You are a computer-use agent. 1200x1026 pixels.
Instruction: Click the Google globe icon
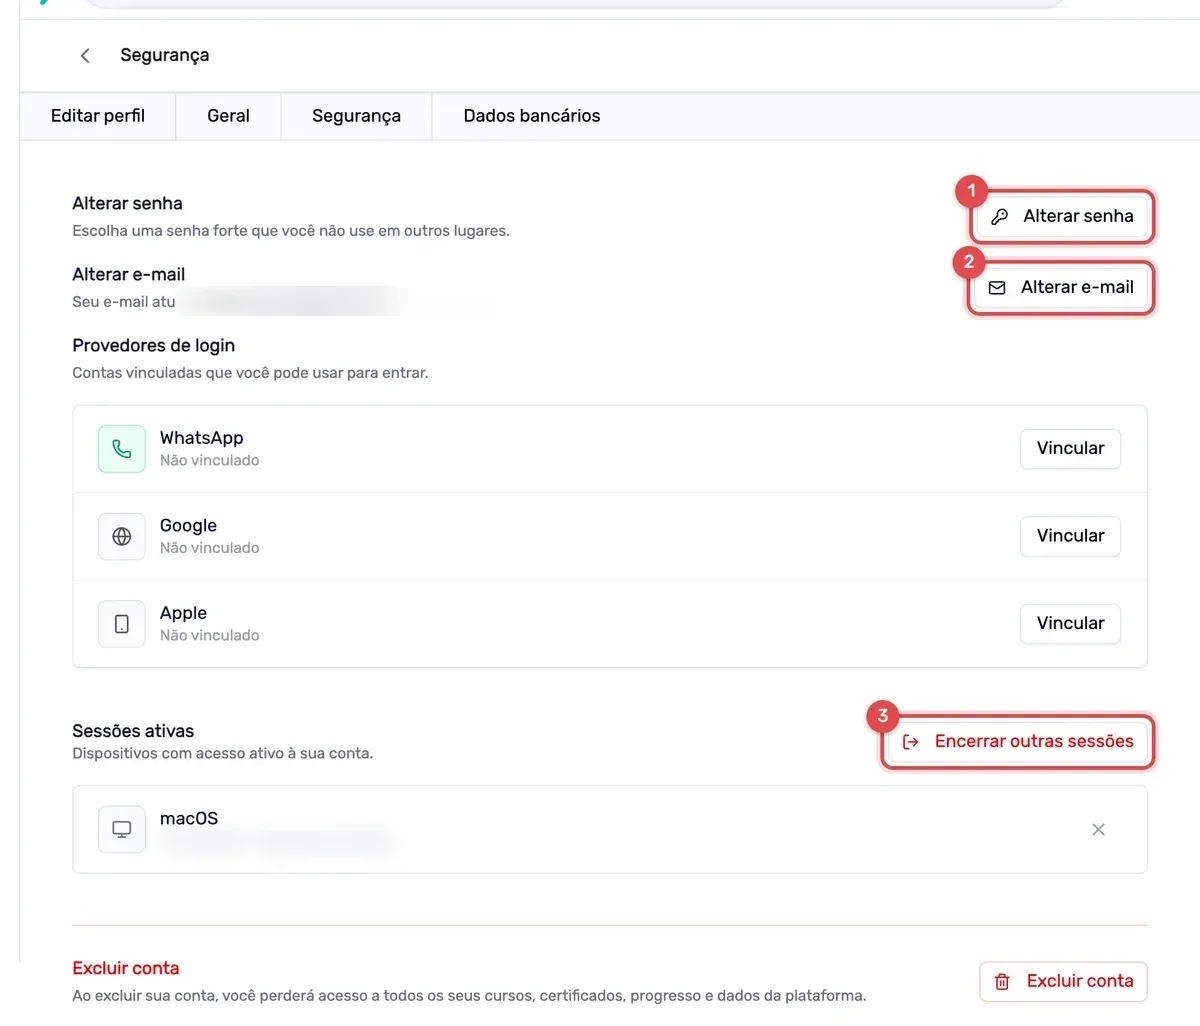122,536
